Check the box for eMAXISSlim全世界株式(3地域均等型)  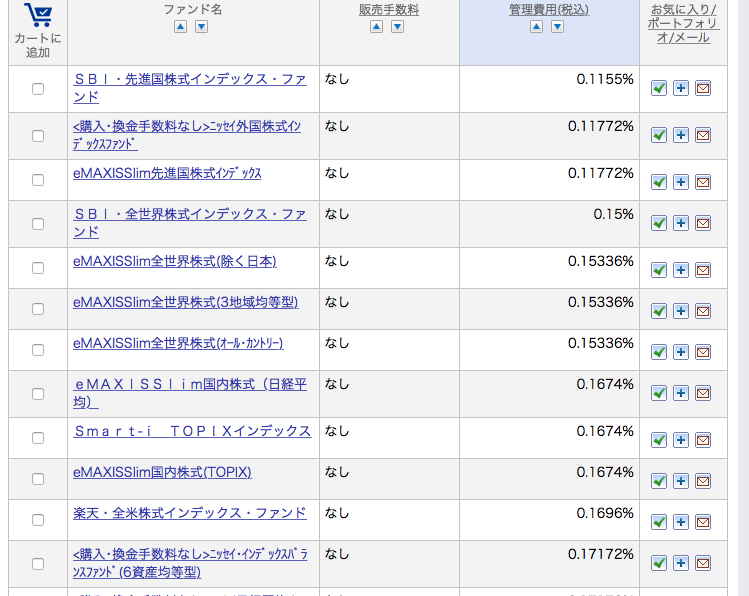[38, 309]
